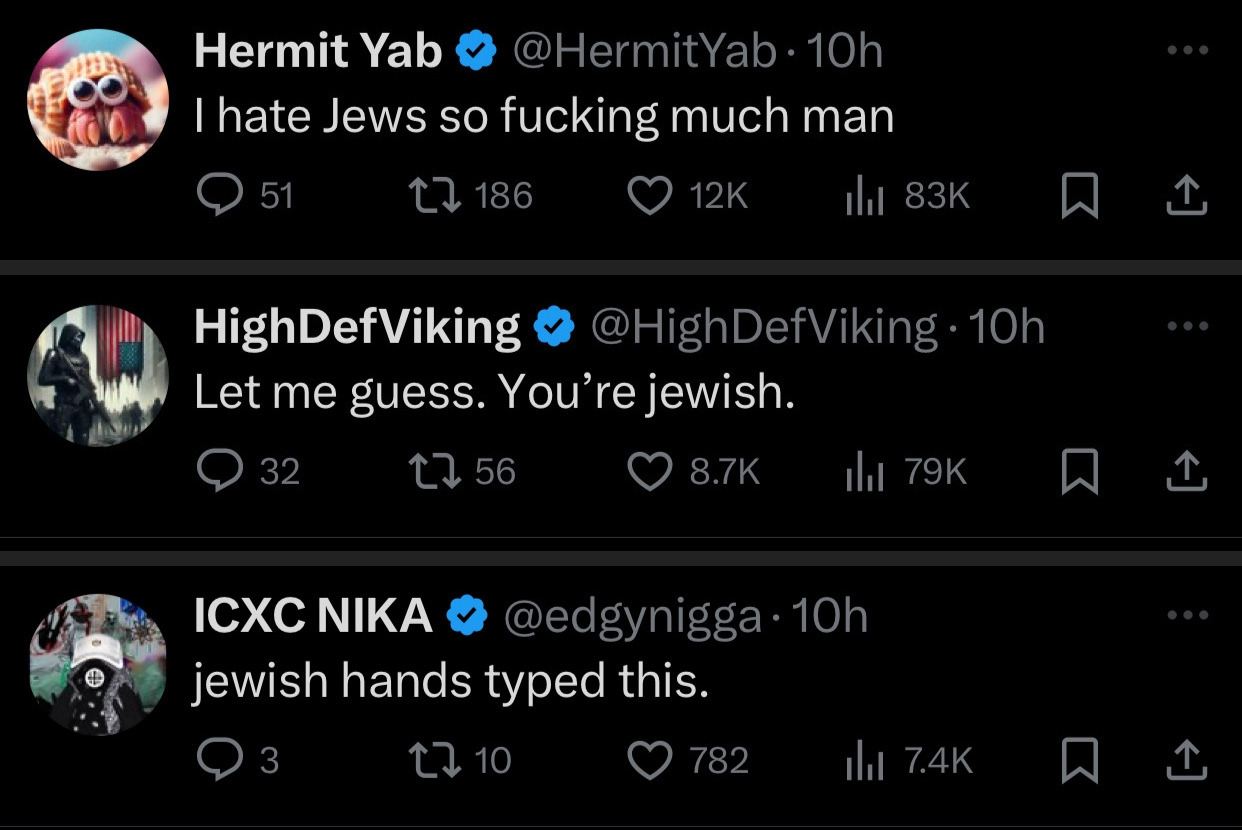The height and width of the screenshot is (830, 1242).
Task: Bookmark HighDefViking's post
Action: tap(1079, 471)
